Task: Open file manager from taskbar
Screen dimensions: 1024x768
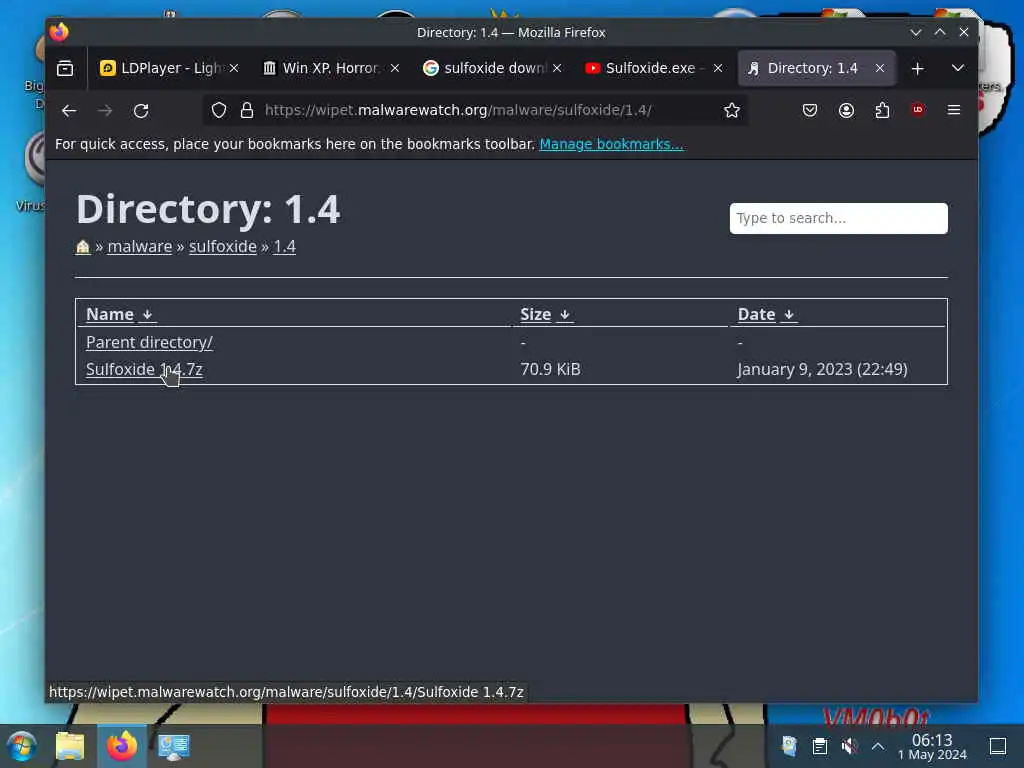Action: pyautogui.click(x=70, y=746)
